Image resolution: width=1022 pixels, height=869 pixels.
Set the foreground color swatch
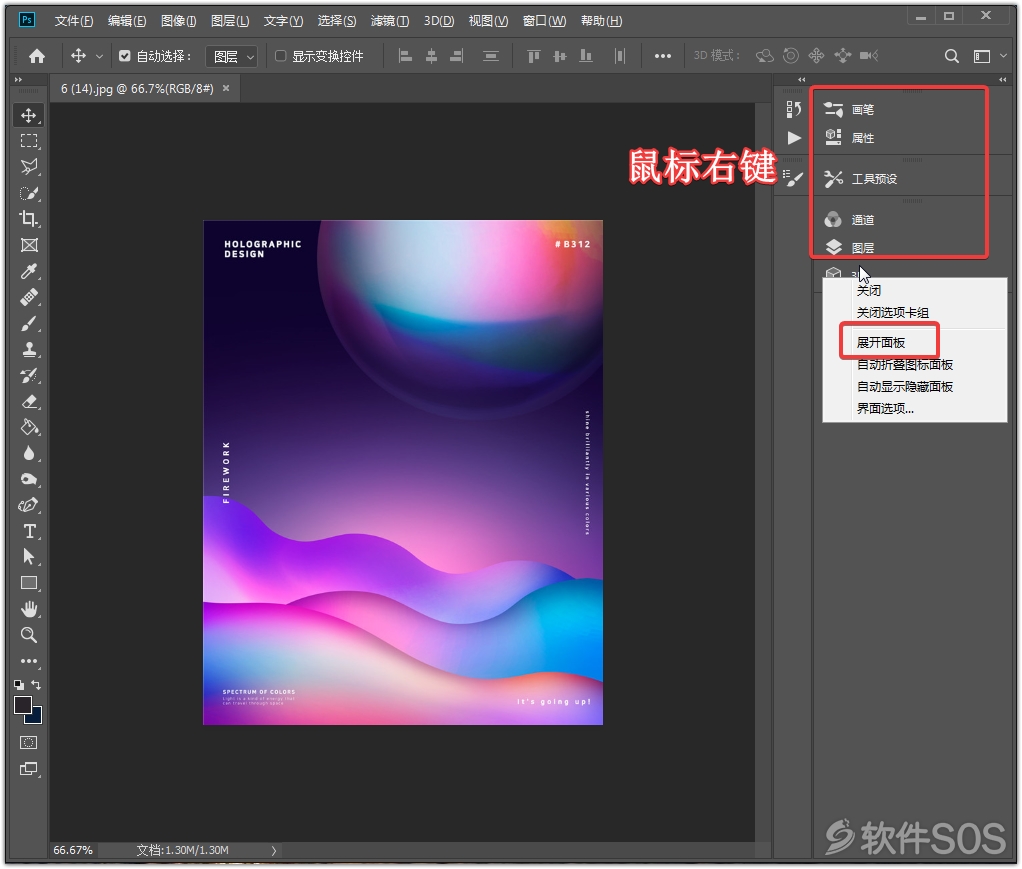23,705
